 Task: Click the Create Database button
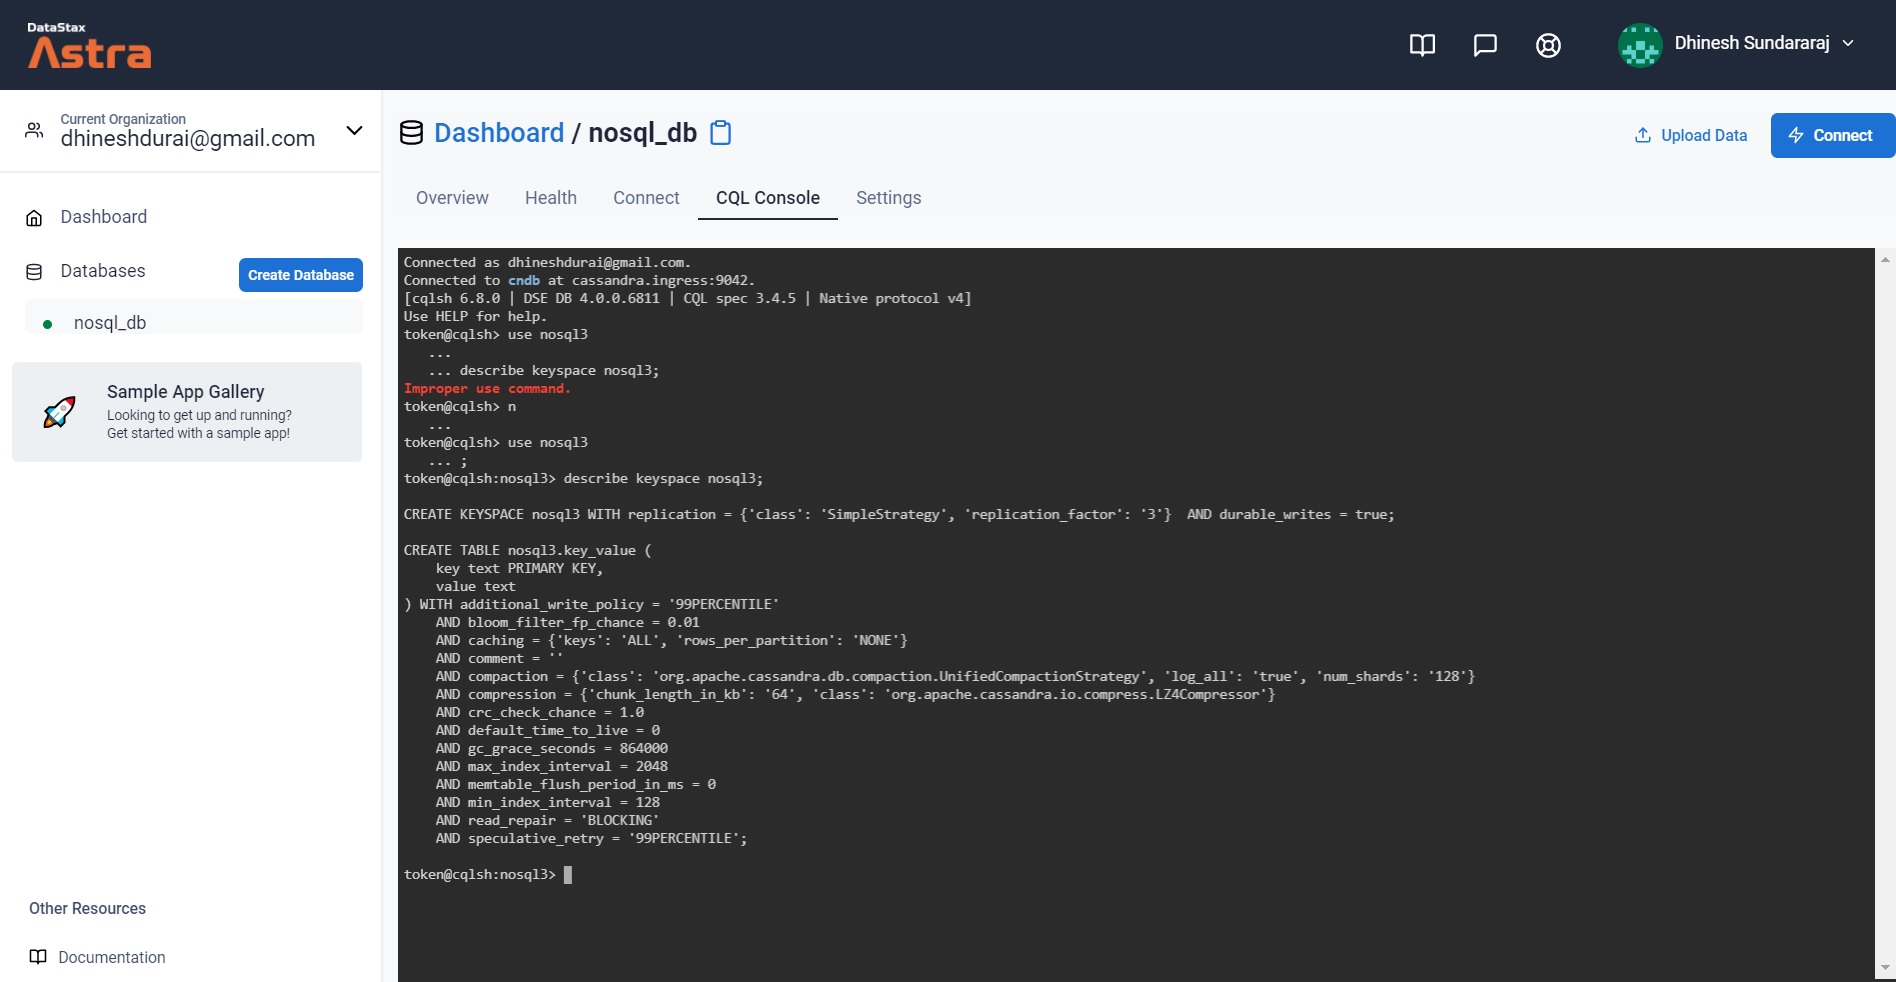pyautogui.click(x=300, y=275)
